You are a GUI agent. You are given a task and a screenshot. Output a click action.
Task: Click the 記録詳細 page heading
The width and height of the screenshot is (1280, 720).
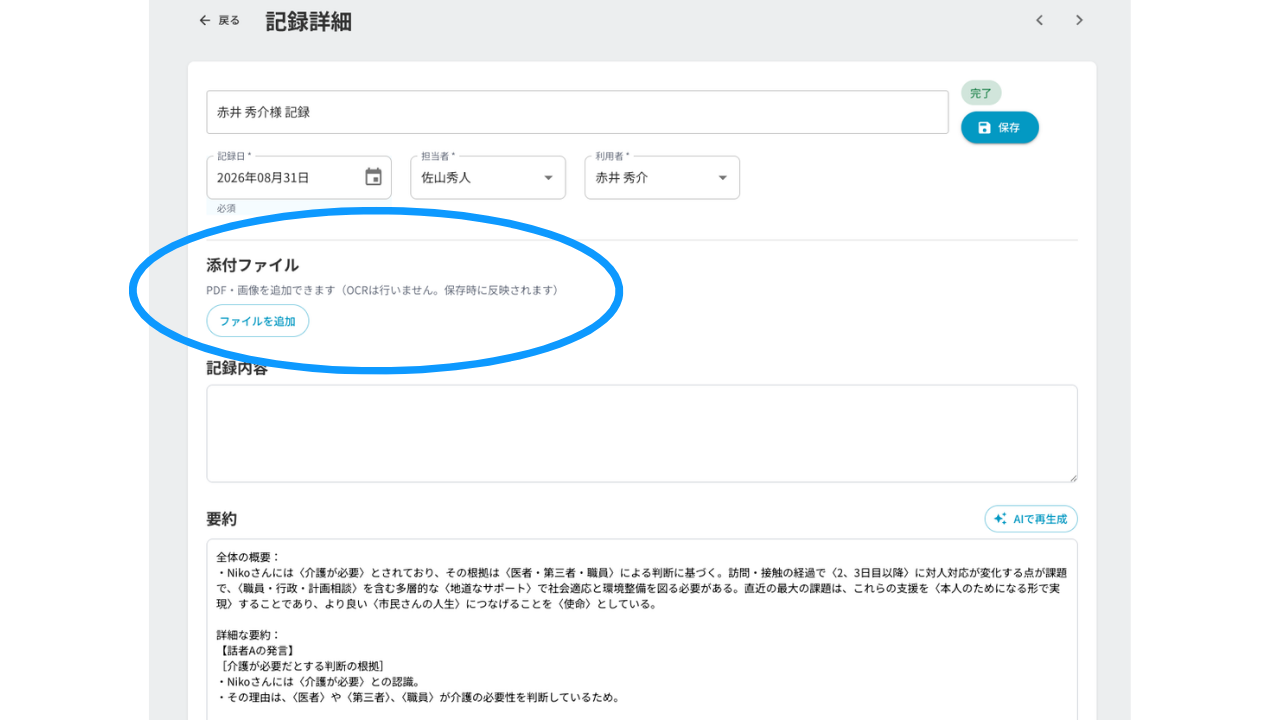click(x=308, y=21)
